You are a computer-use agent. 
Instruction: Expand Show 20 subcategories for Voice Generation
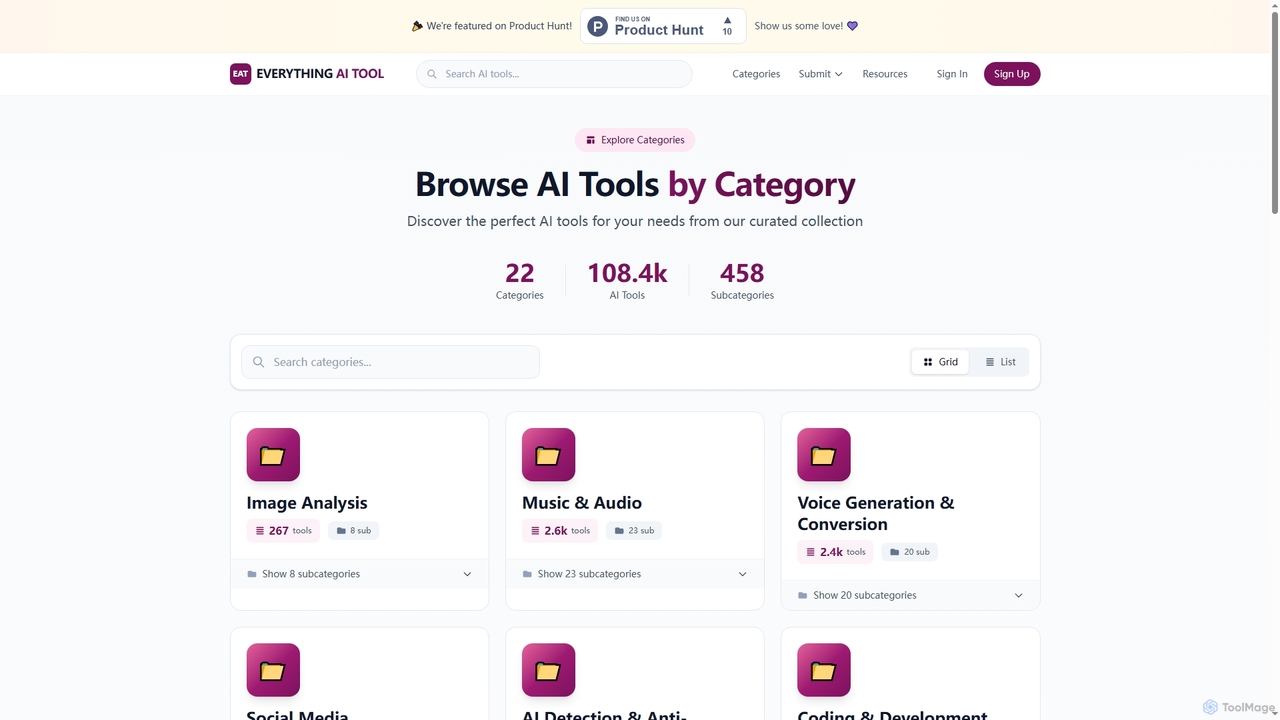[910, 595]
